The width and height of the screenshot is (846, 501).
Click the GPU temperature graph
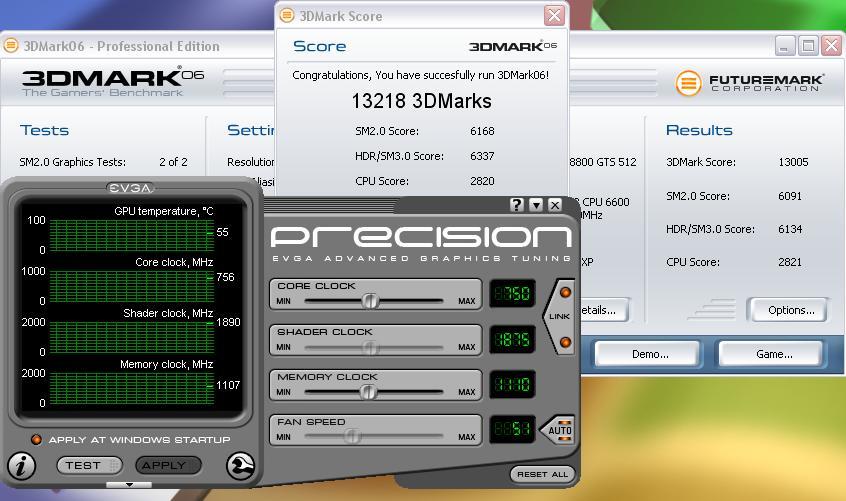[x=132, y=235]
